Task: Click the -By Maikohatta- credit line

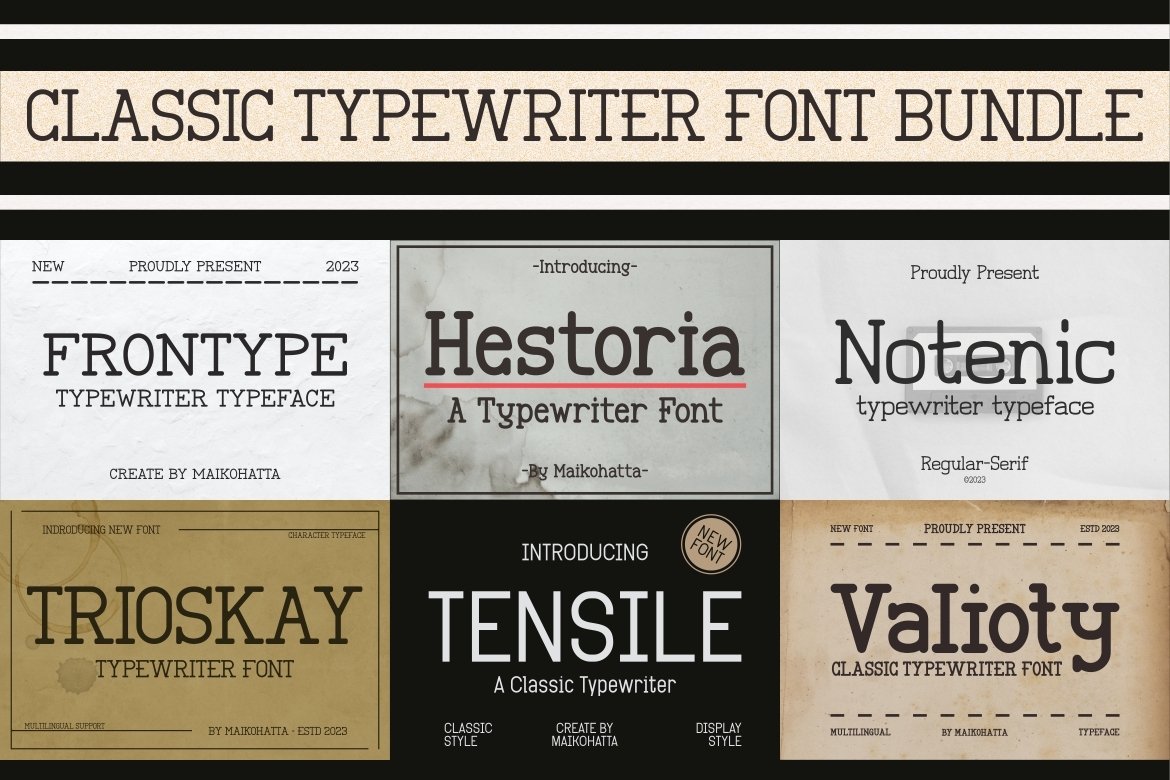Action: (585, 471)
